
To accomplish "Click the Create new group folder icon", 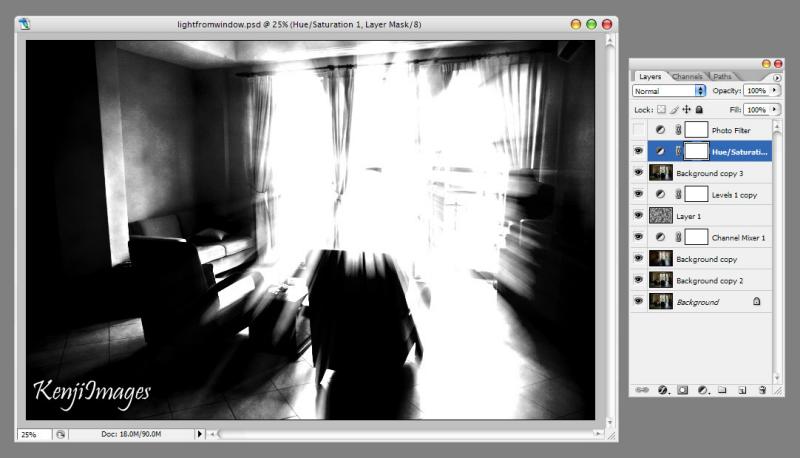I will (x=722, y=390).
